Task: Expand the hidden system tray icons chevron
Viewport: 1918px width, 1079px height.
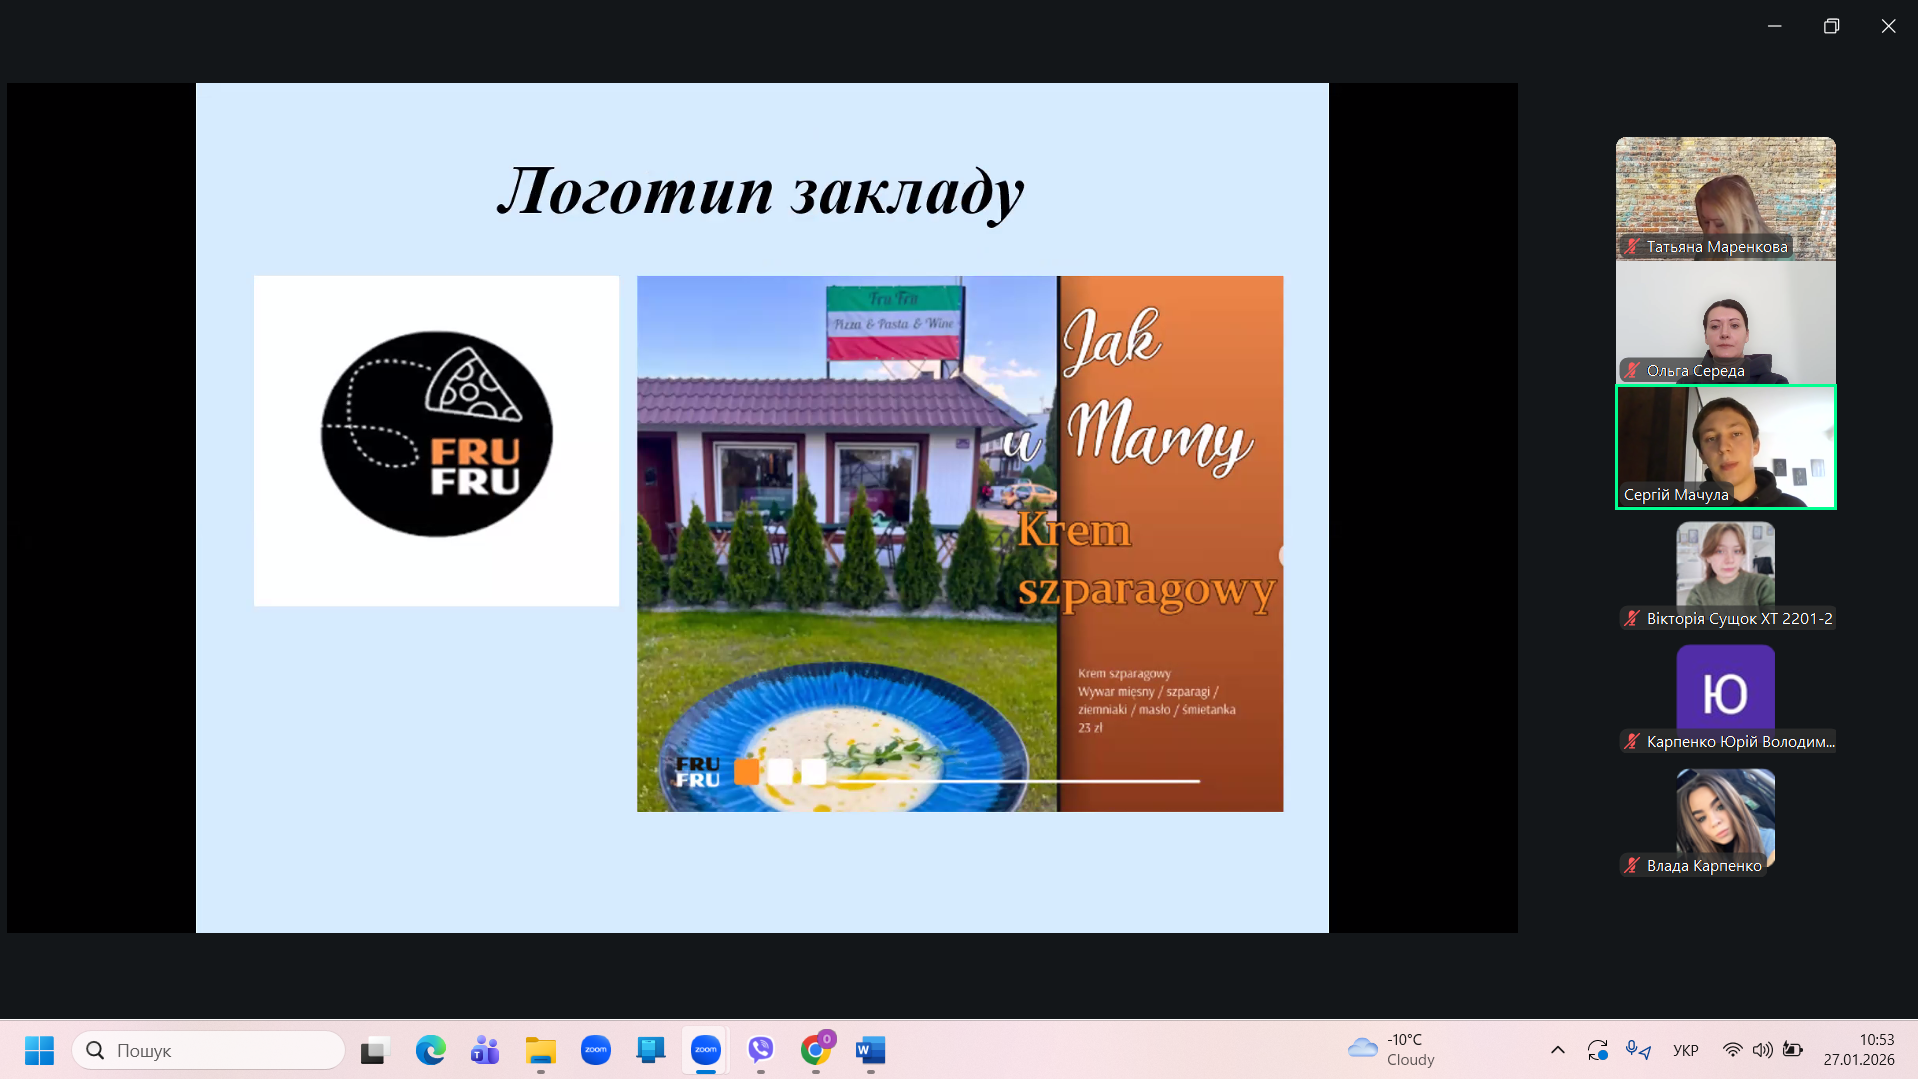Action: pyautogui.click(x=1557, y=1050)
